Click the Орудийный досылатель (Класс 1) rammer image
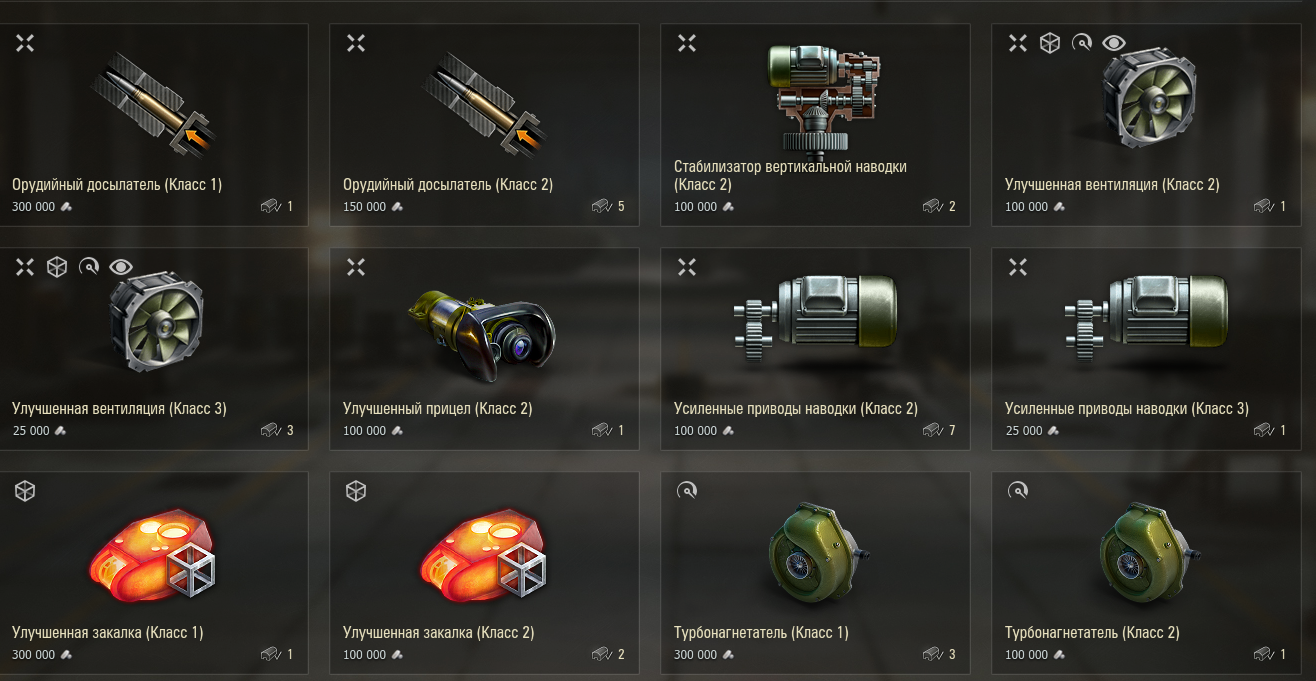1316x681 pixels. 155,106
